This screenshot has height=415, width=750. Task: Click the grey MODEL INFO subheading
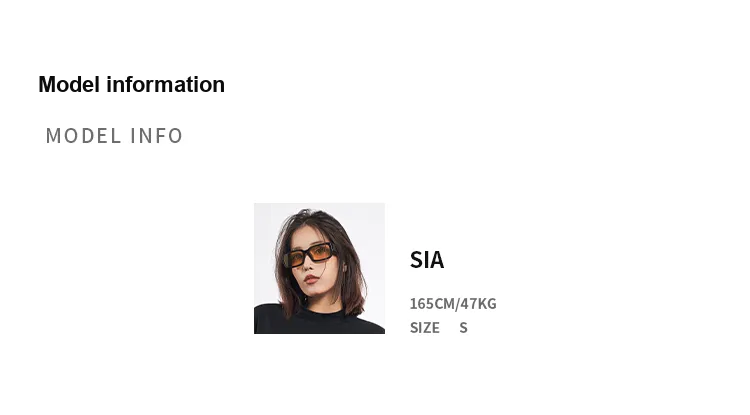pyautogui.click(x=114, y=136)
